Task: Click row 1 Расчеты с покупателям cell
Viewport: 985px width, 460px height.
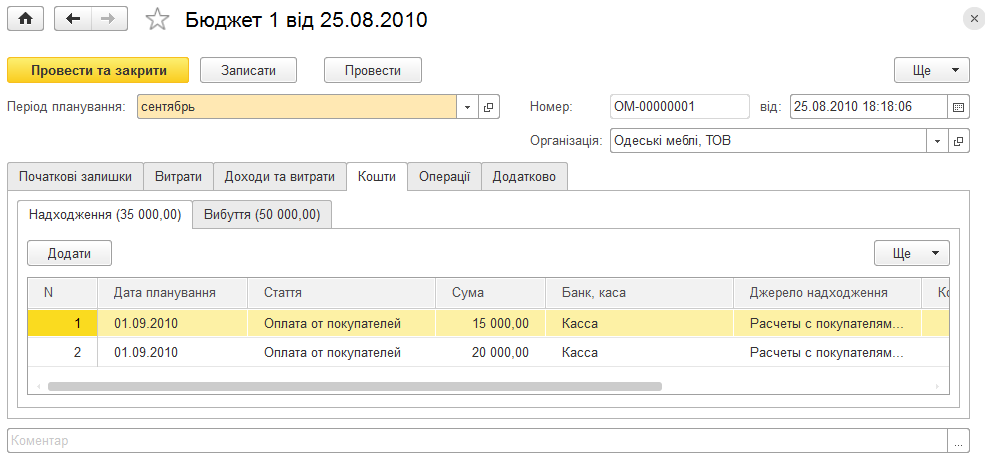Action: pyautogui.click(x=827, y=324)
